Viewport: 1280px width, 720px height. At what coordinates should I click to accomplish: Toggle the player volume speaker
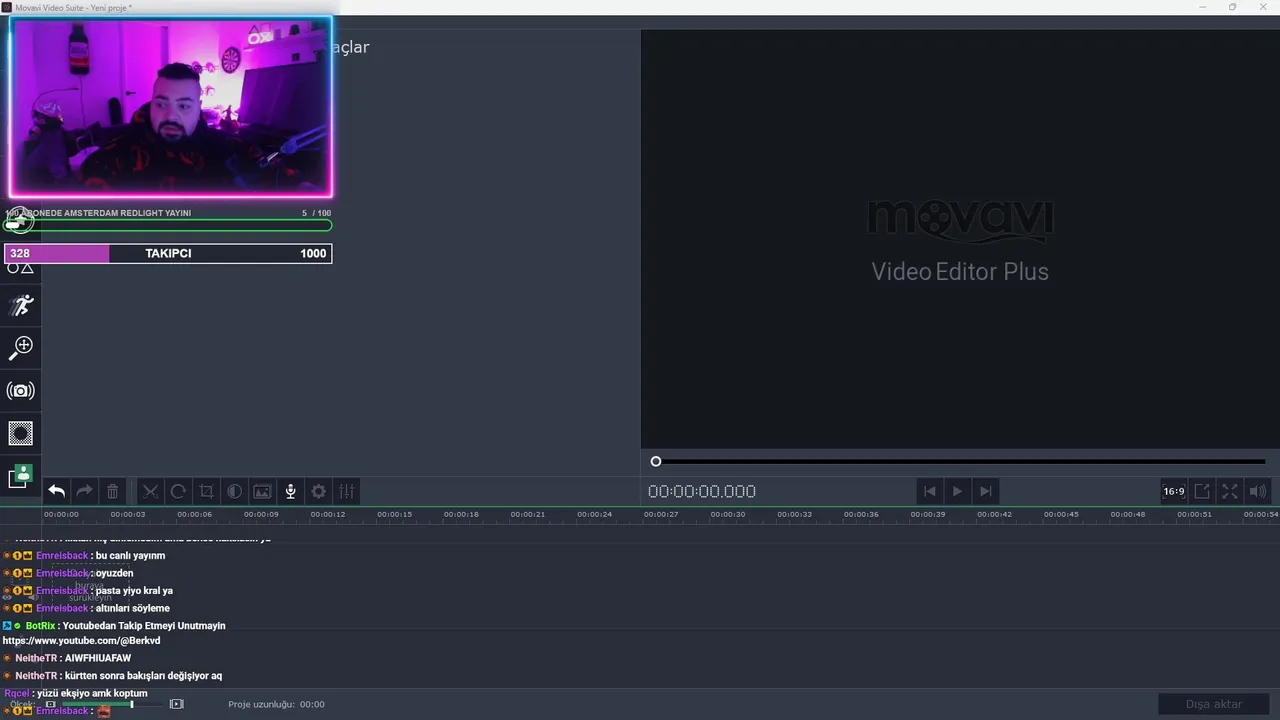[x=1258, y=491]
